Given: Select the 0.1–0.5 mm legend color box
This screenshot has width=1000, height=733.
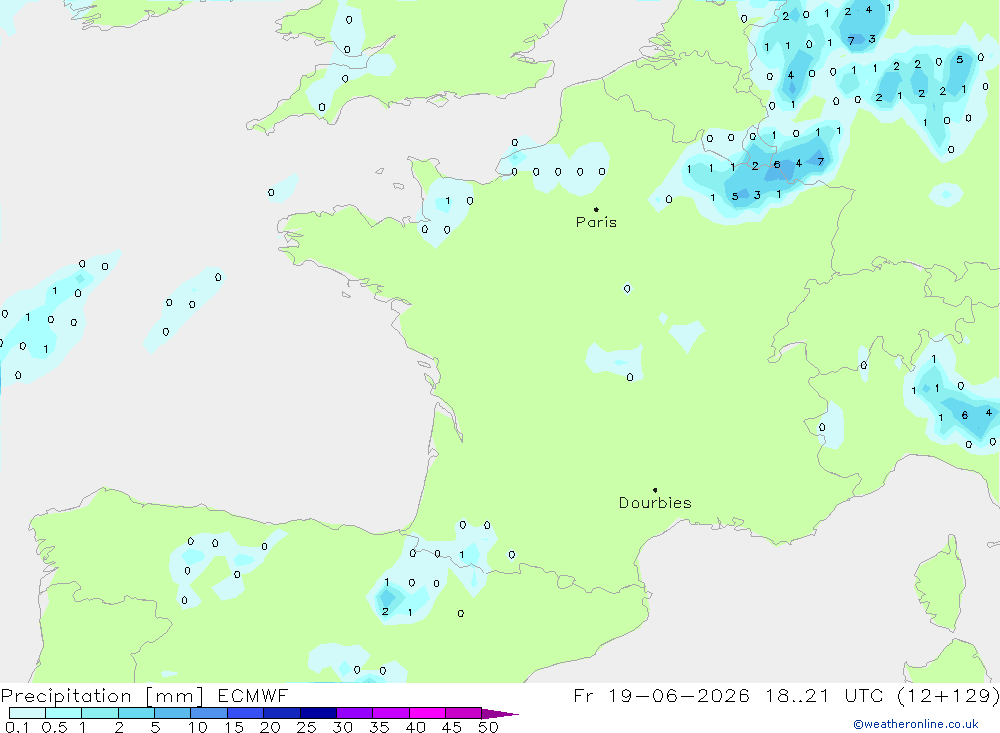Looking at the screenshot, I should point(27,713).
